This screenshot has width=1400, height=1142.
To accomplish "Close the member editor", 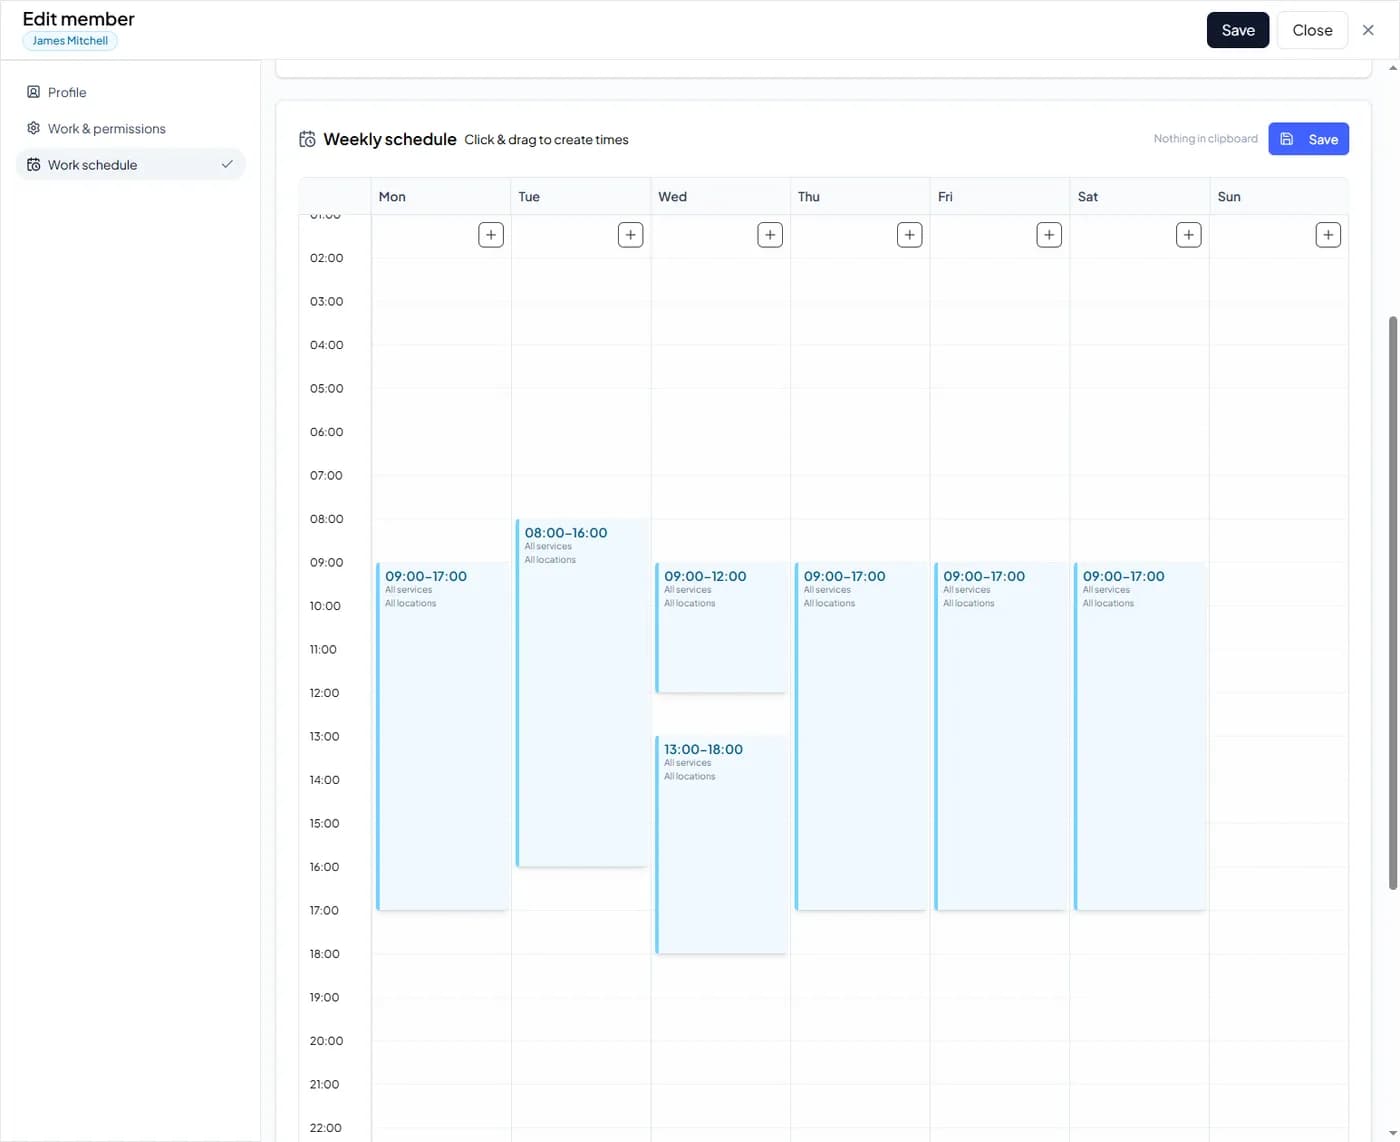I will click(x=1312, y=30).
